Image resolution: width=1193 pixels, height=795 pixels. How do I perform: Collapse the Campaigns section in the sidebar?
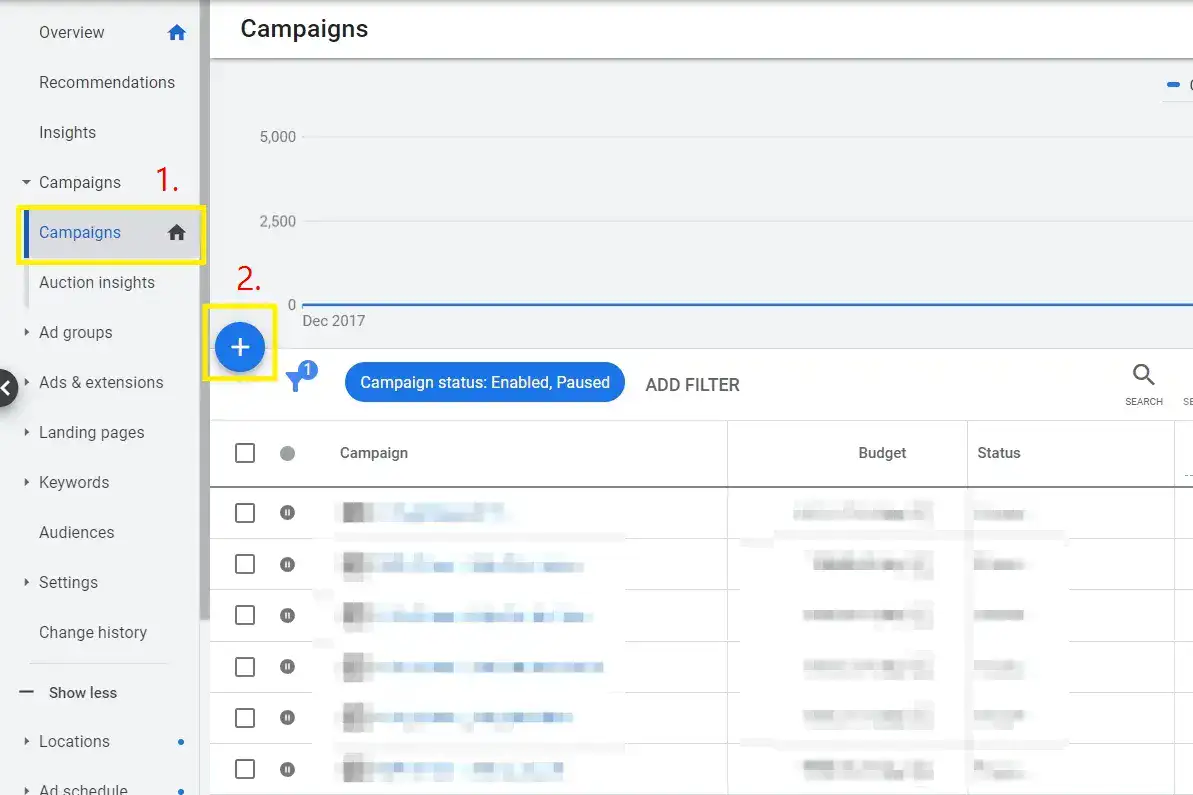[24, 182]
